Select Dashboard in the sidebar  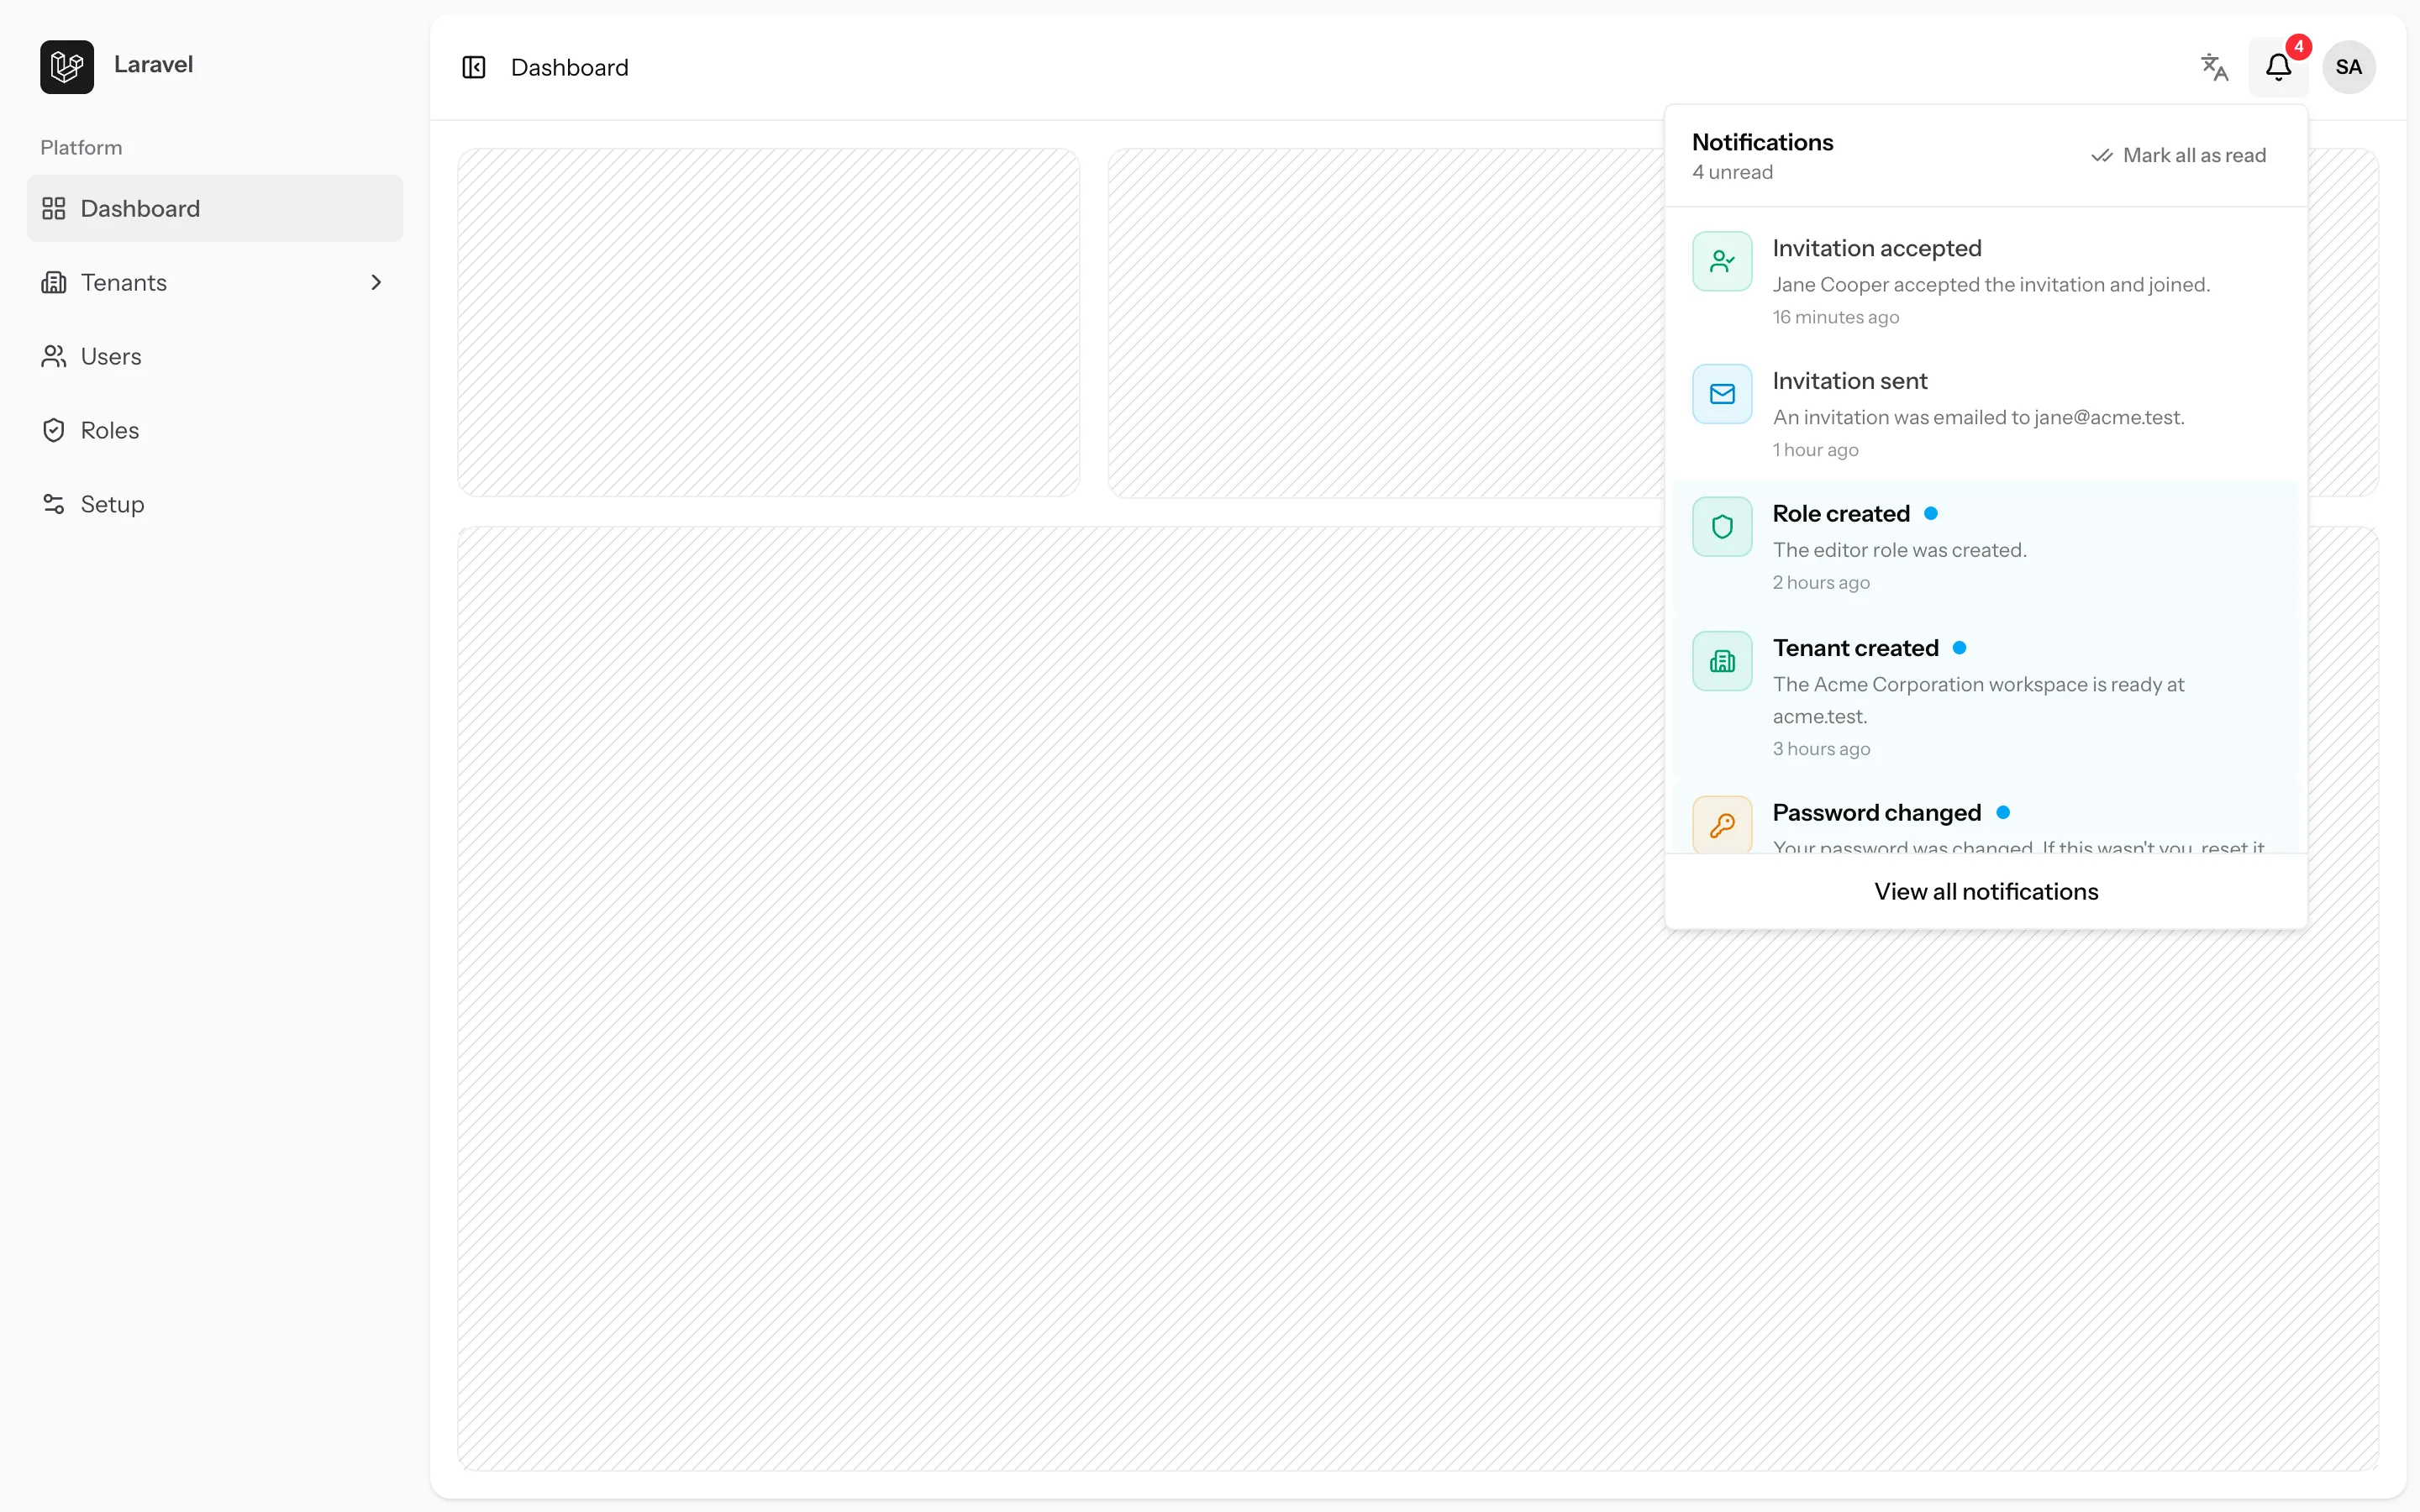tap(215, 208)
